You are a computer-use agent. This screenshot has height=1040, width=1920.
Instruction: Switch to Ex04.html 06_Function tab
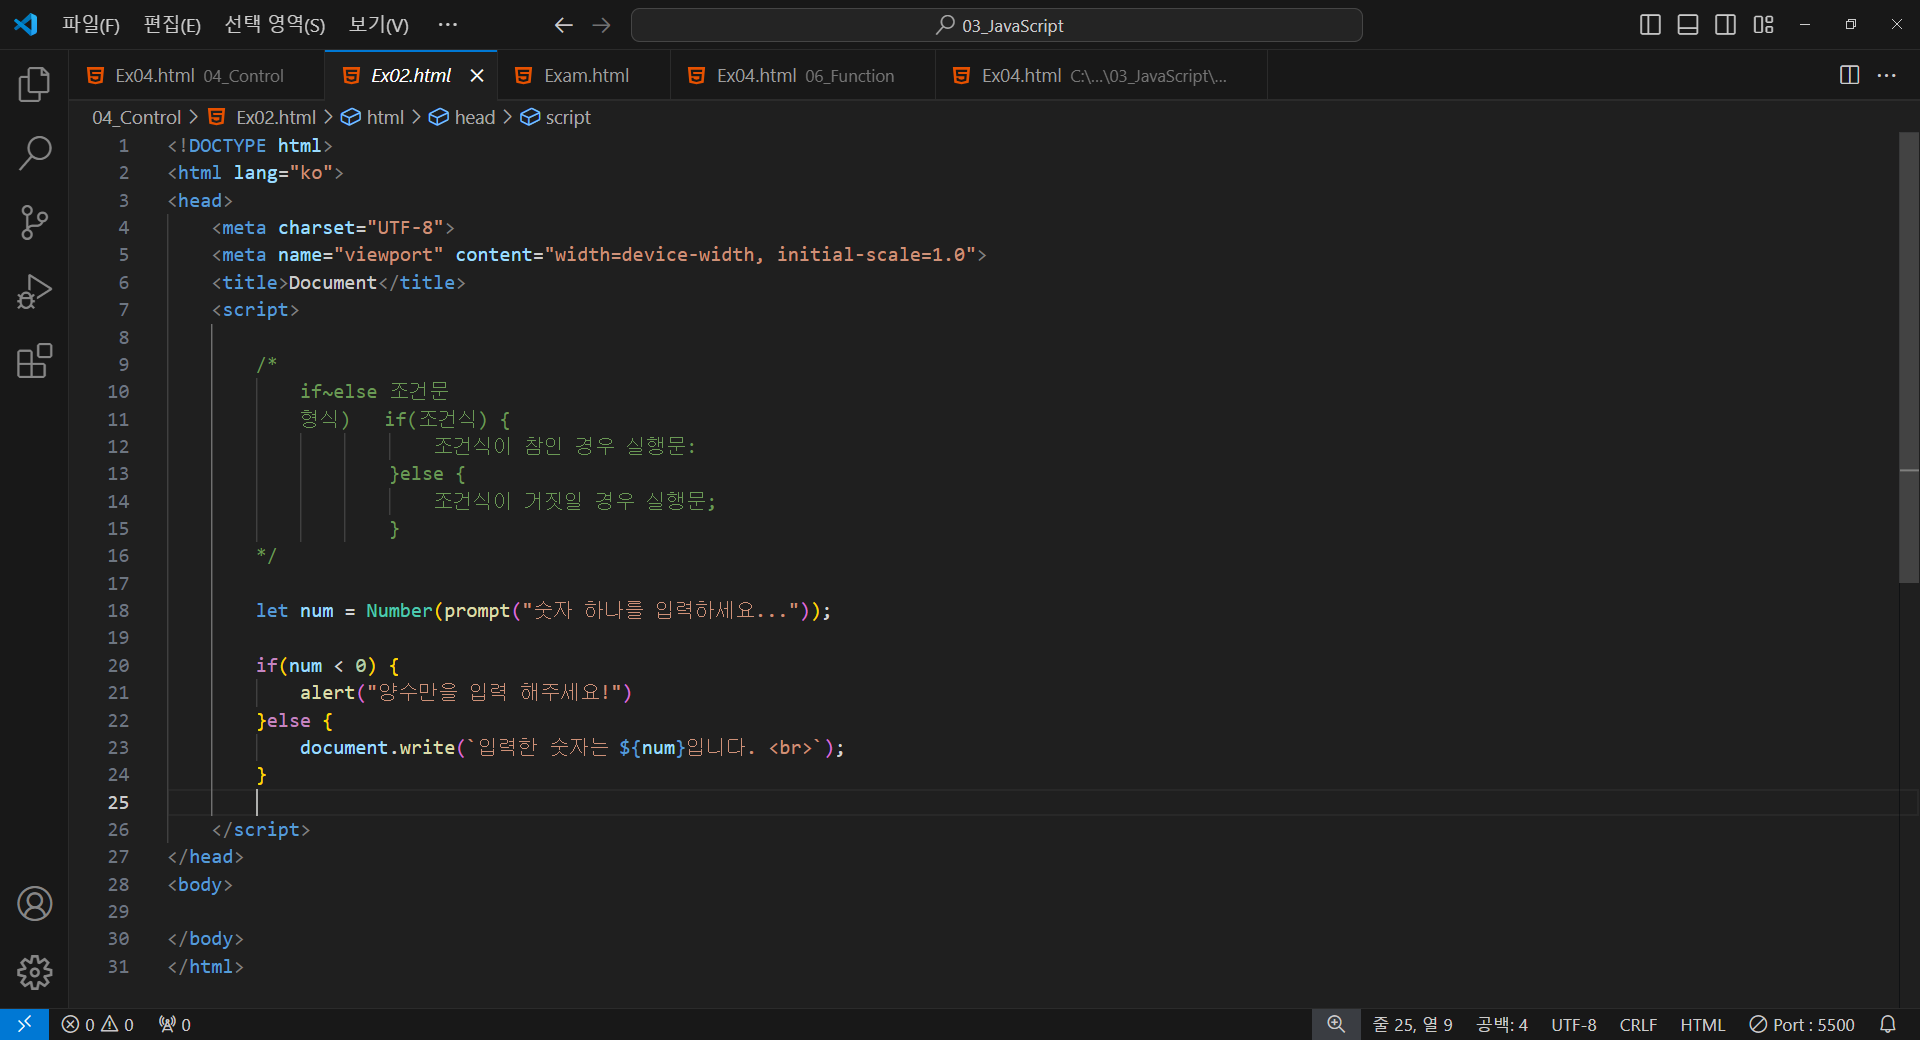click(x=803, y=76)
